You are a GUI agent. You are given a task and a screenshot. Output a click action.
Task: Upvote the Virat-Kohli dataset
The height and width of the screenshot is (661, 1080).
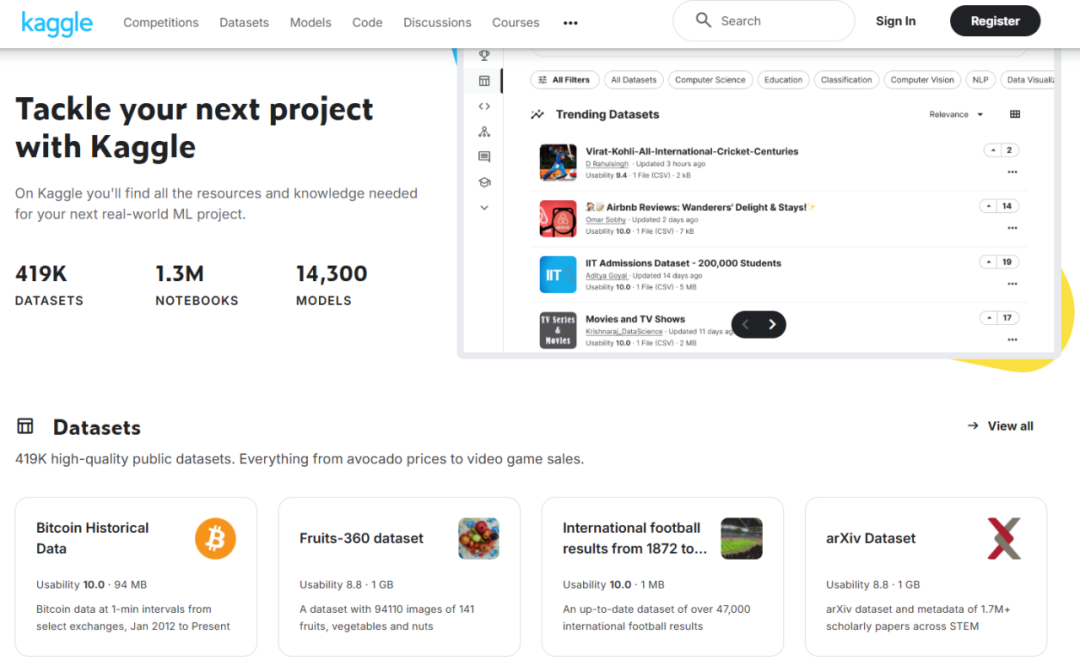point(993,150)
